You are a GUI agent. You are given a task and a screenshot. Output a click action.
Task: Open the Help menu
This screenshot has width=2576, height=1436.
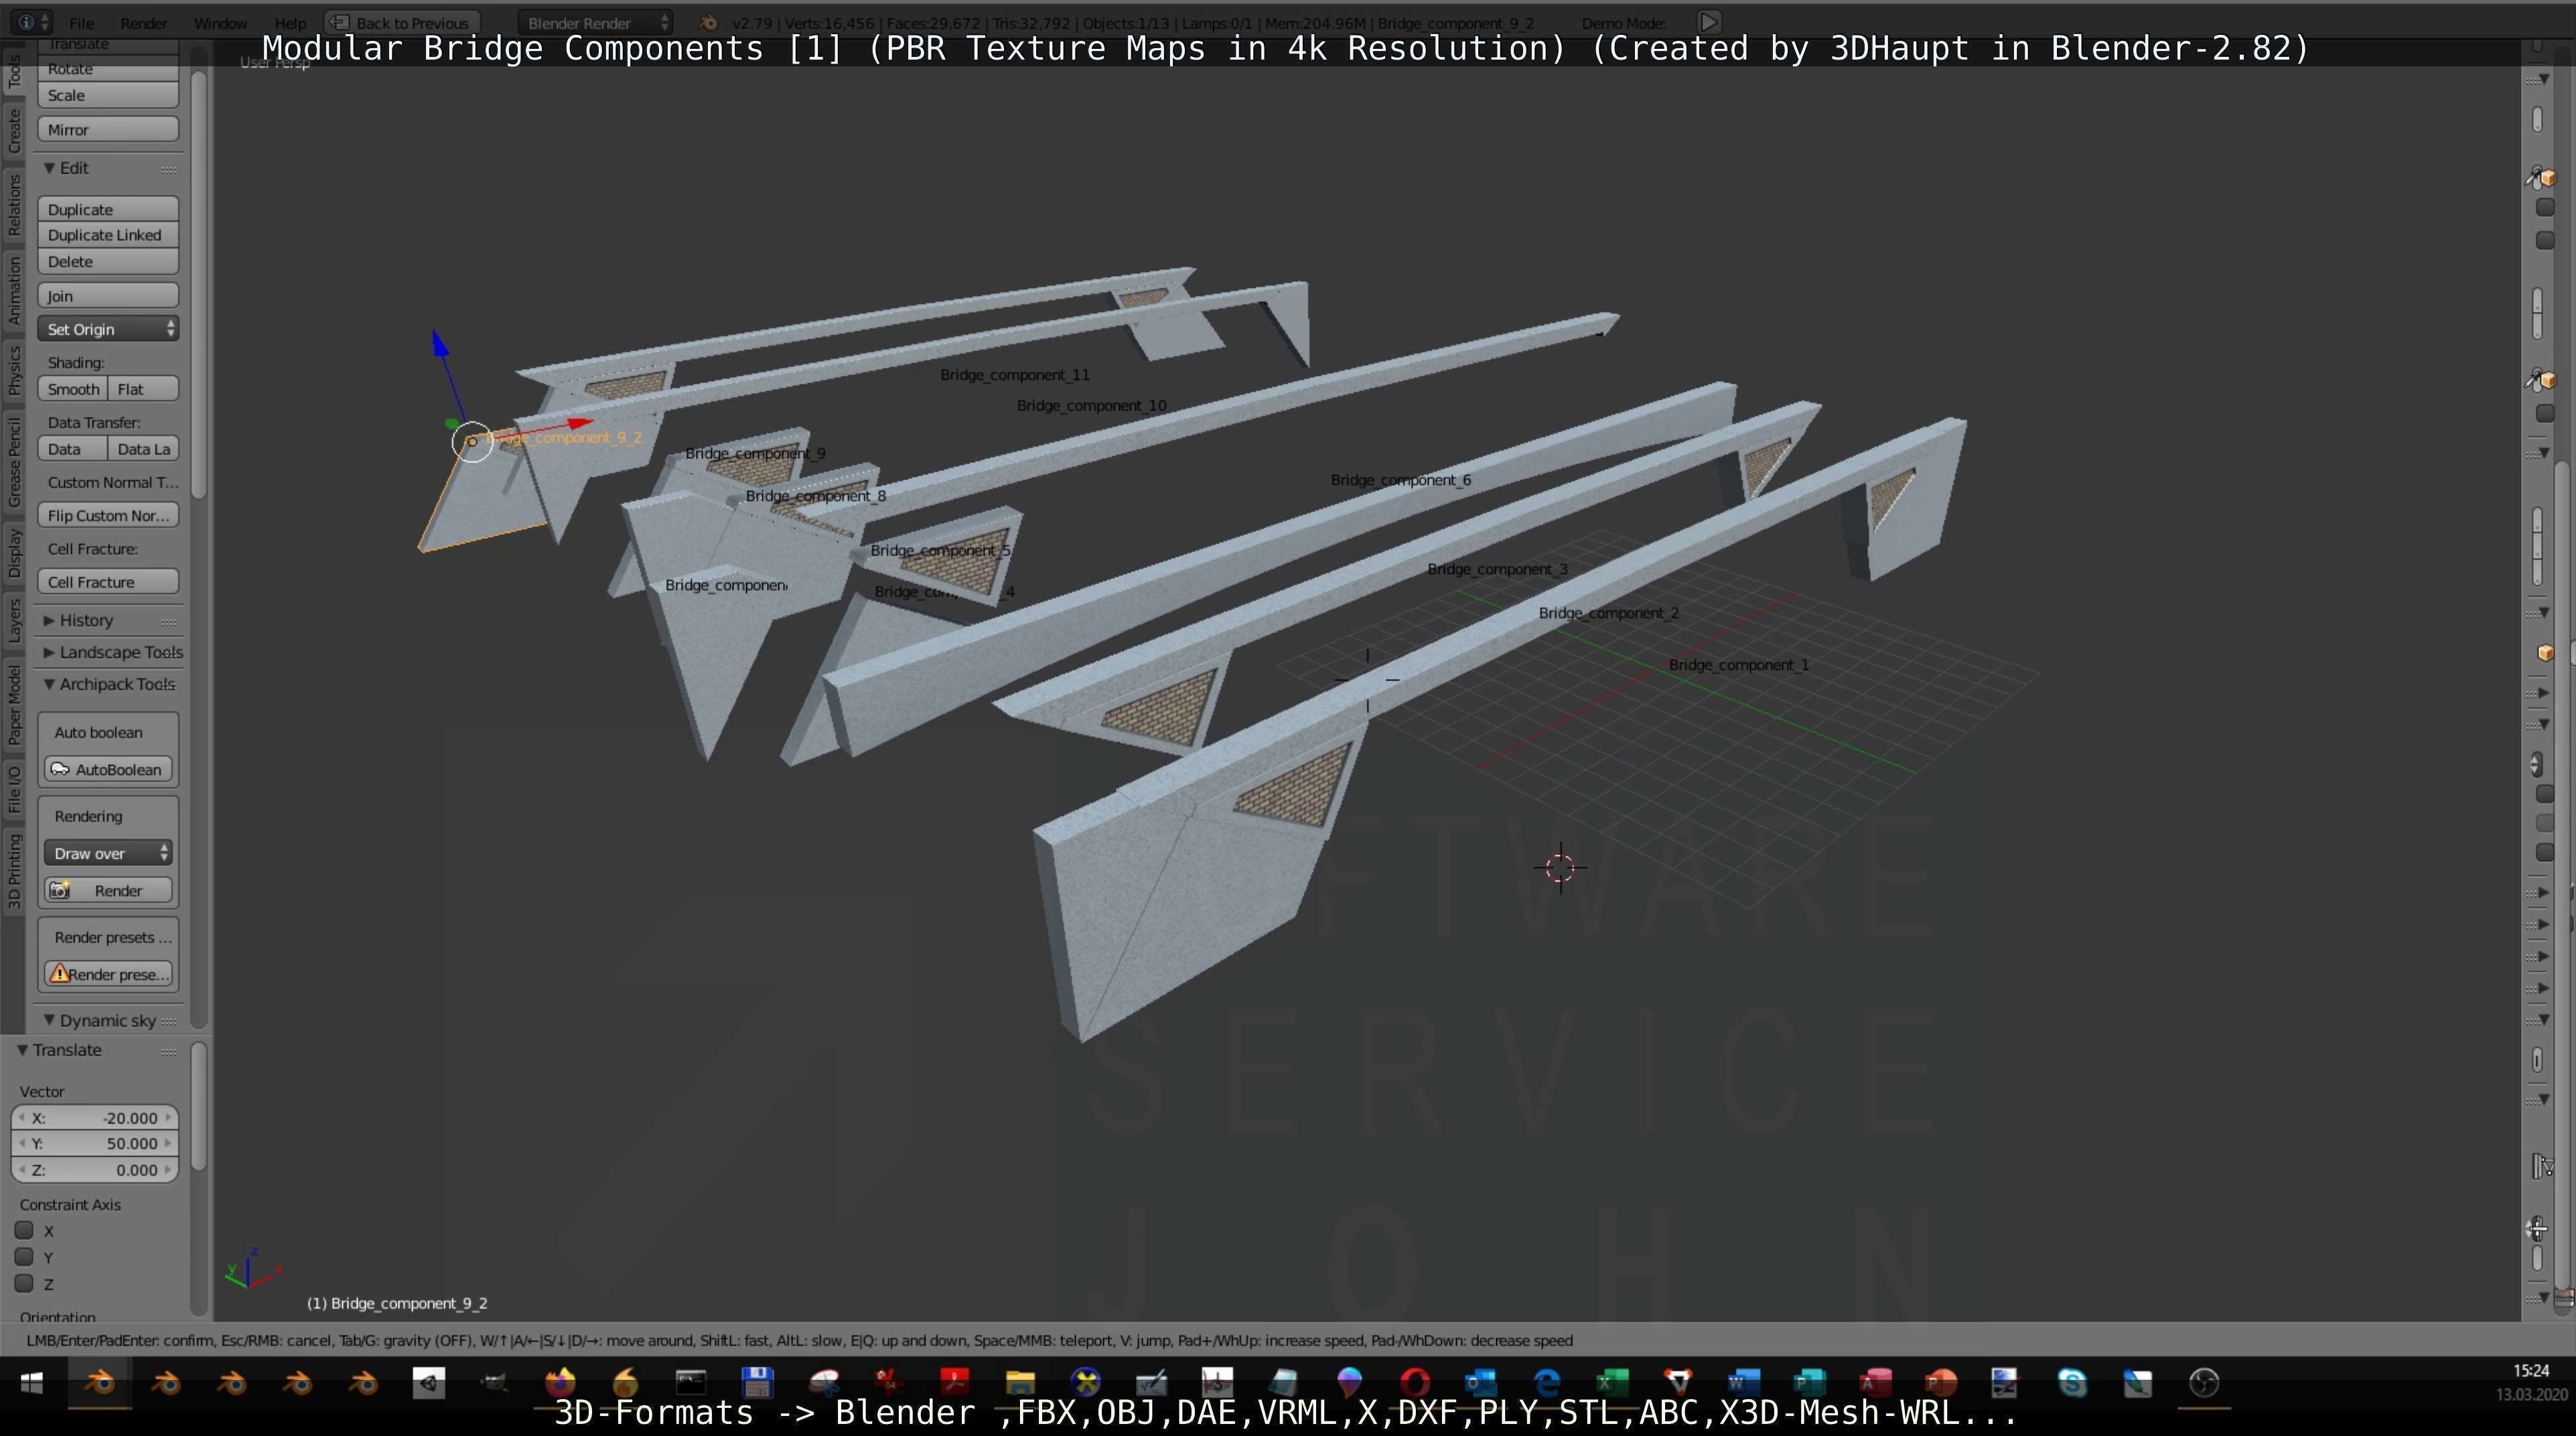pyautogui.click(x=290, y=22)
